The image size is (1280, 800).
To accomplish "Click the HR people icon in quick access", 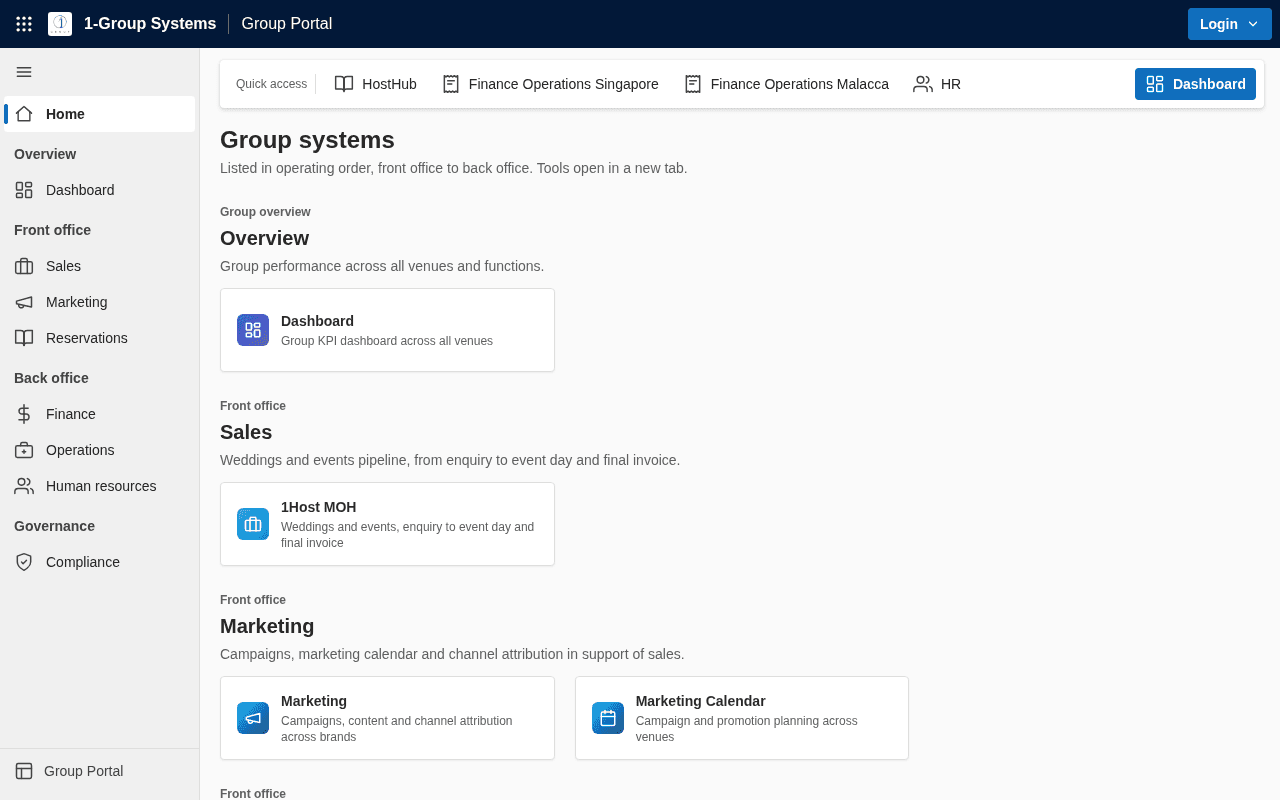I will pos(923,84).
